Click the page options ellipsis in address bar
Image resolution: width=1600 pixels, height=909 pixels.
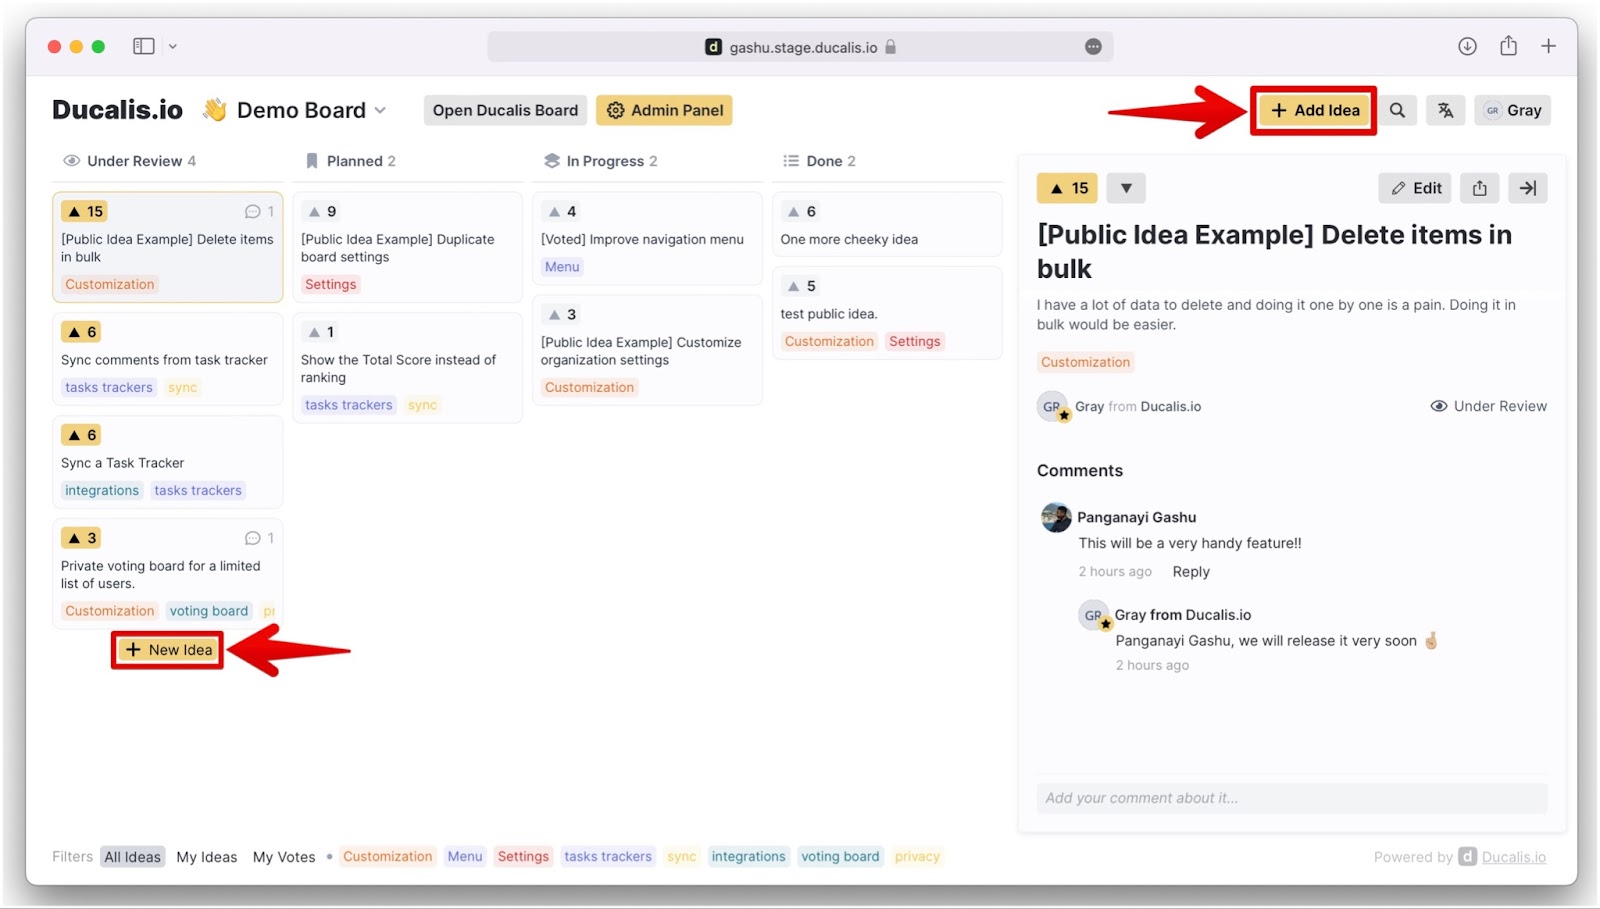(x=1093, y=47)
